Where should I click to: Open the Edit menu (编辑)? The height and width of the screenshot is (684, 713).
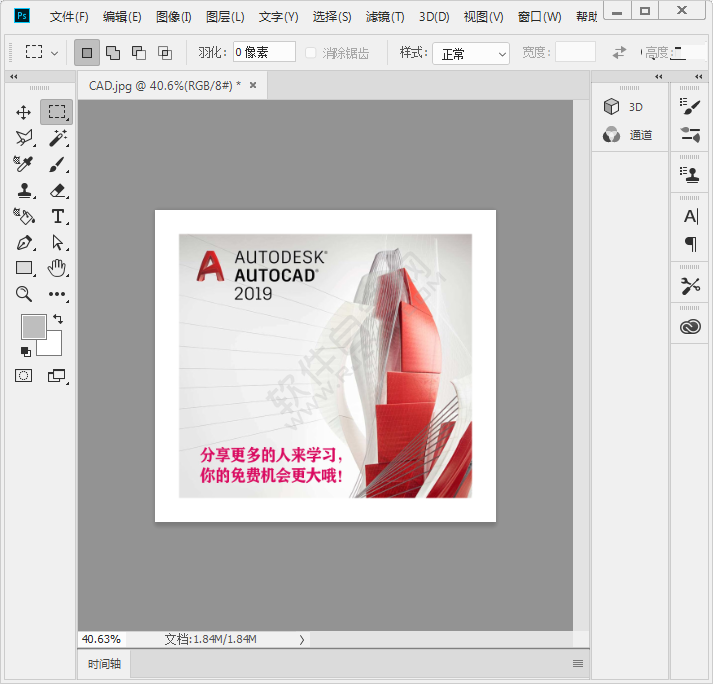point(122,17)
